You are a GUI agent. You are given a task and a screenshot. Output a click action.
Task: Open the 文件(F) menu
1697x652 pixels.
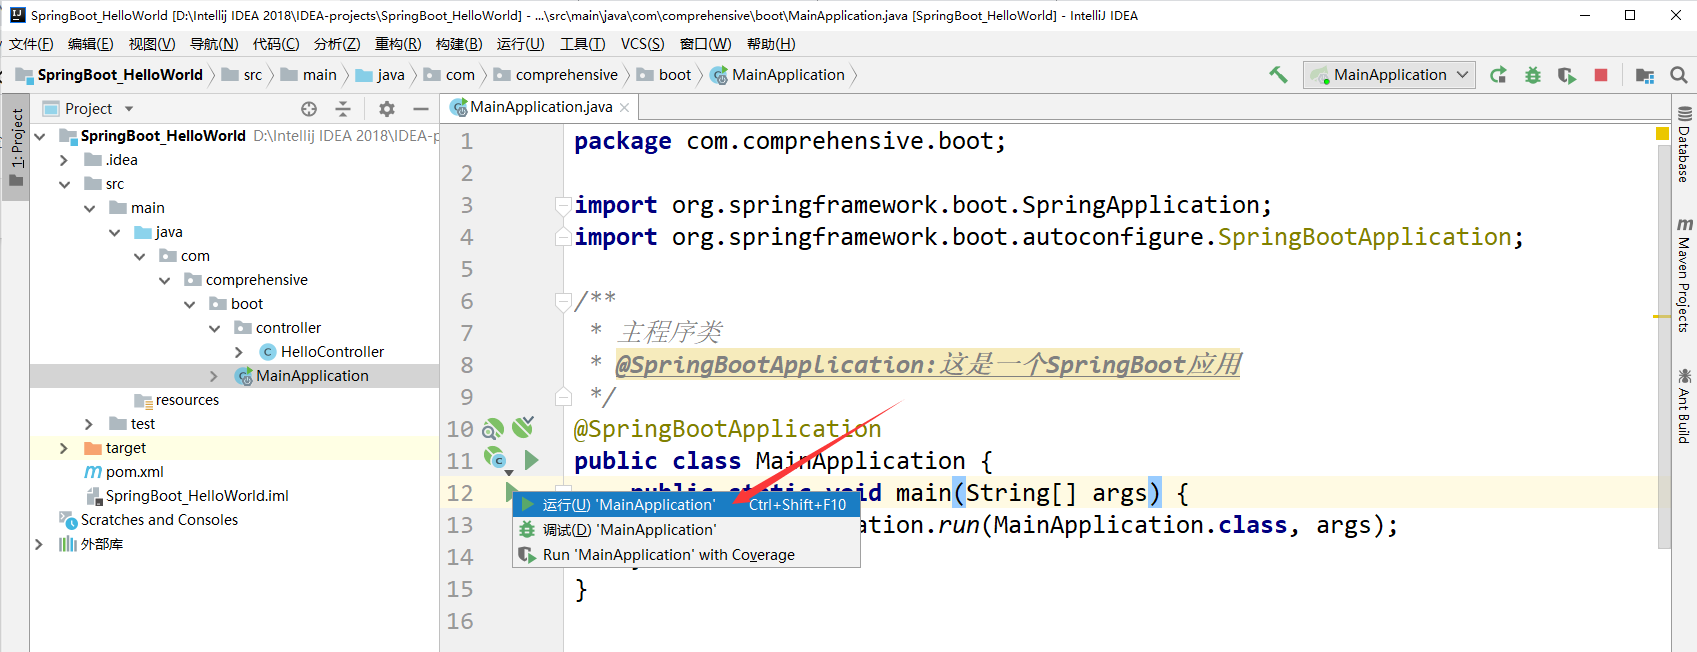pyautogui.click(x=31, y=44)
